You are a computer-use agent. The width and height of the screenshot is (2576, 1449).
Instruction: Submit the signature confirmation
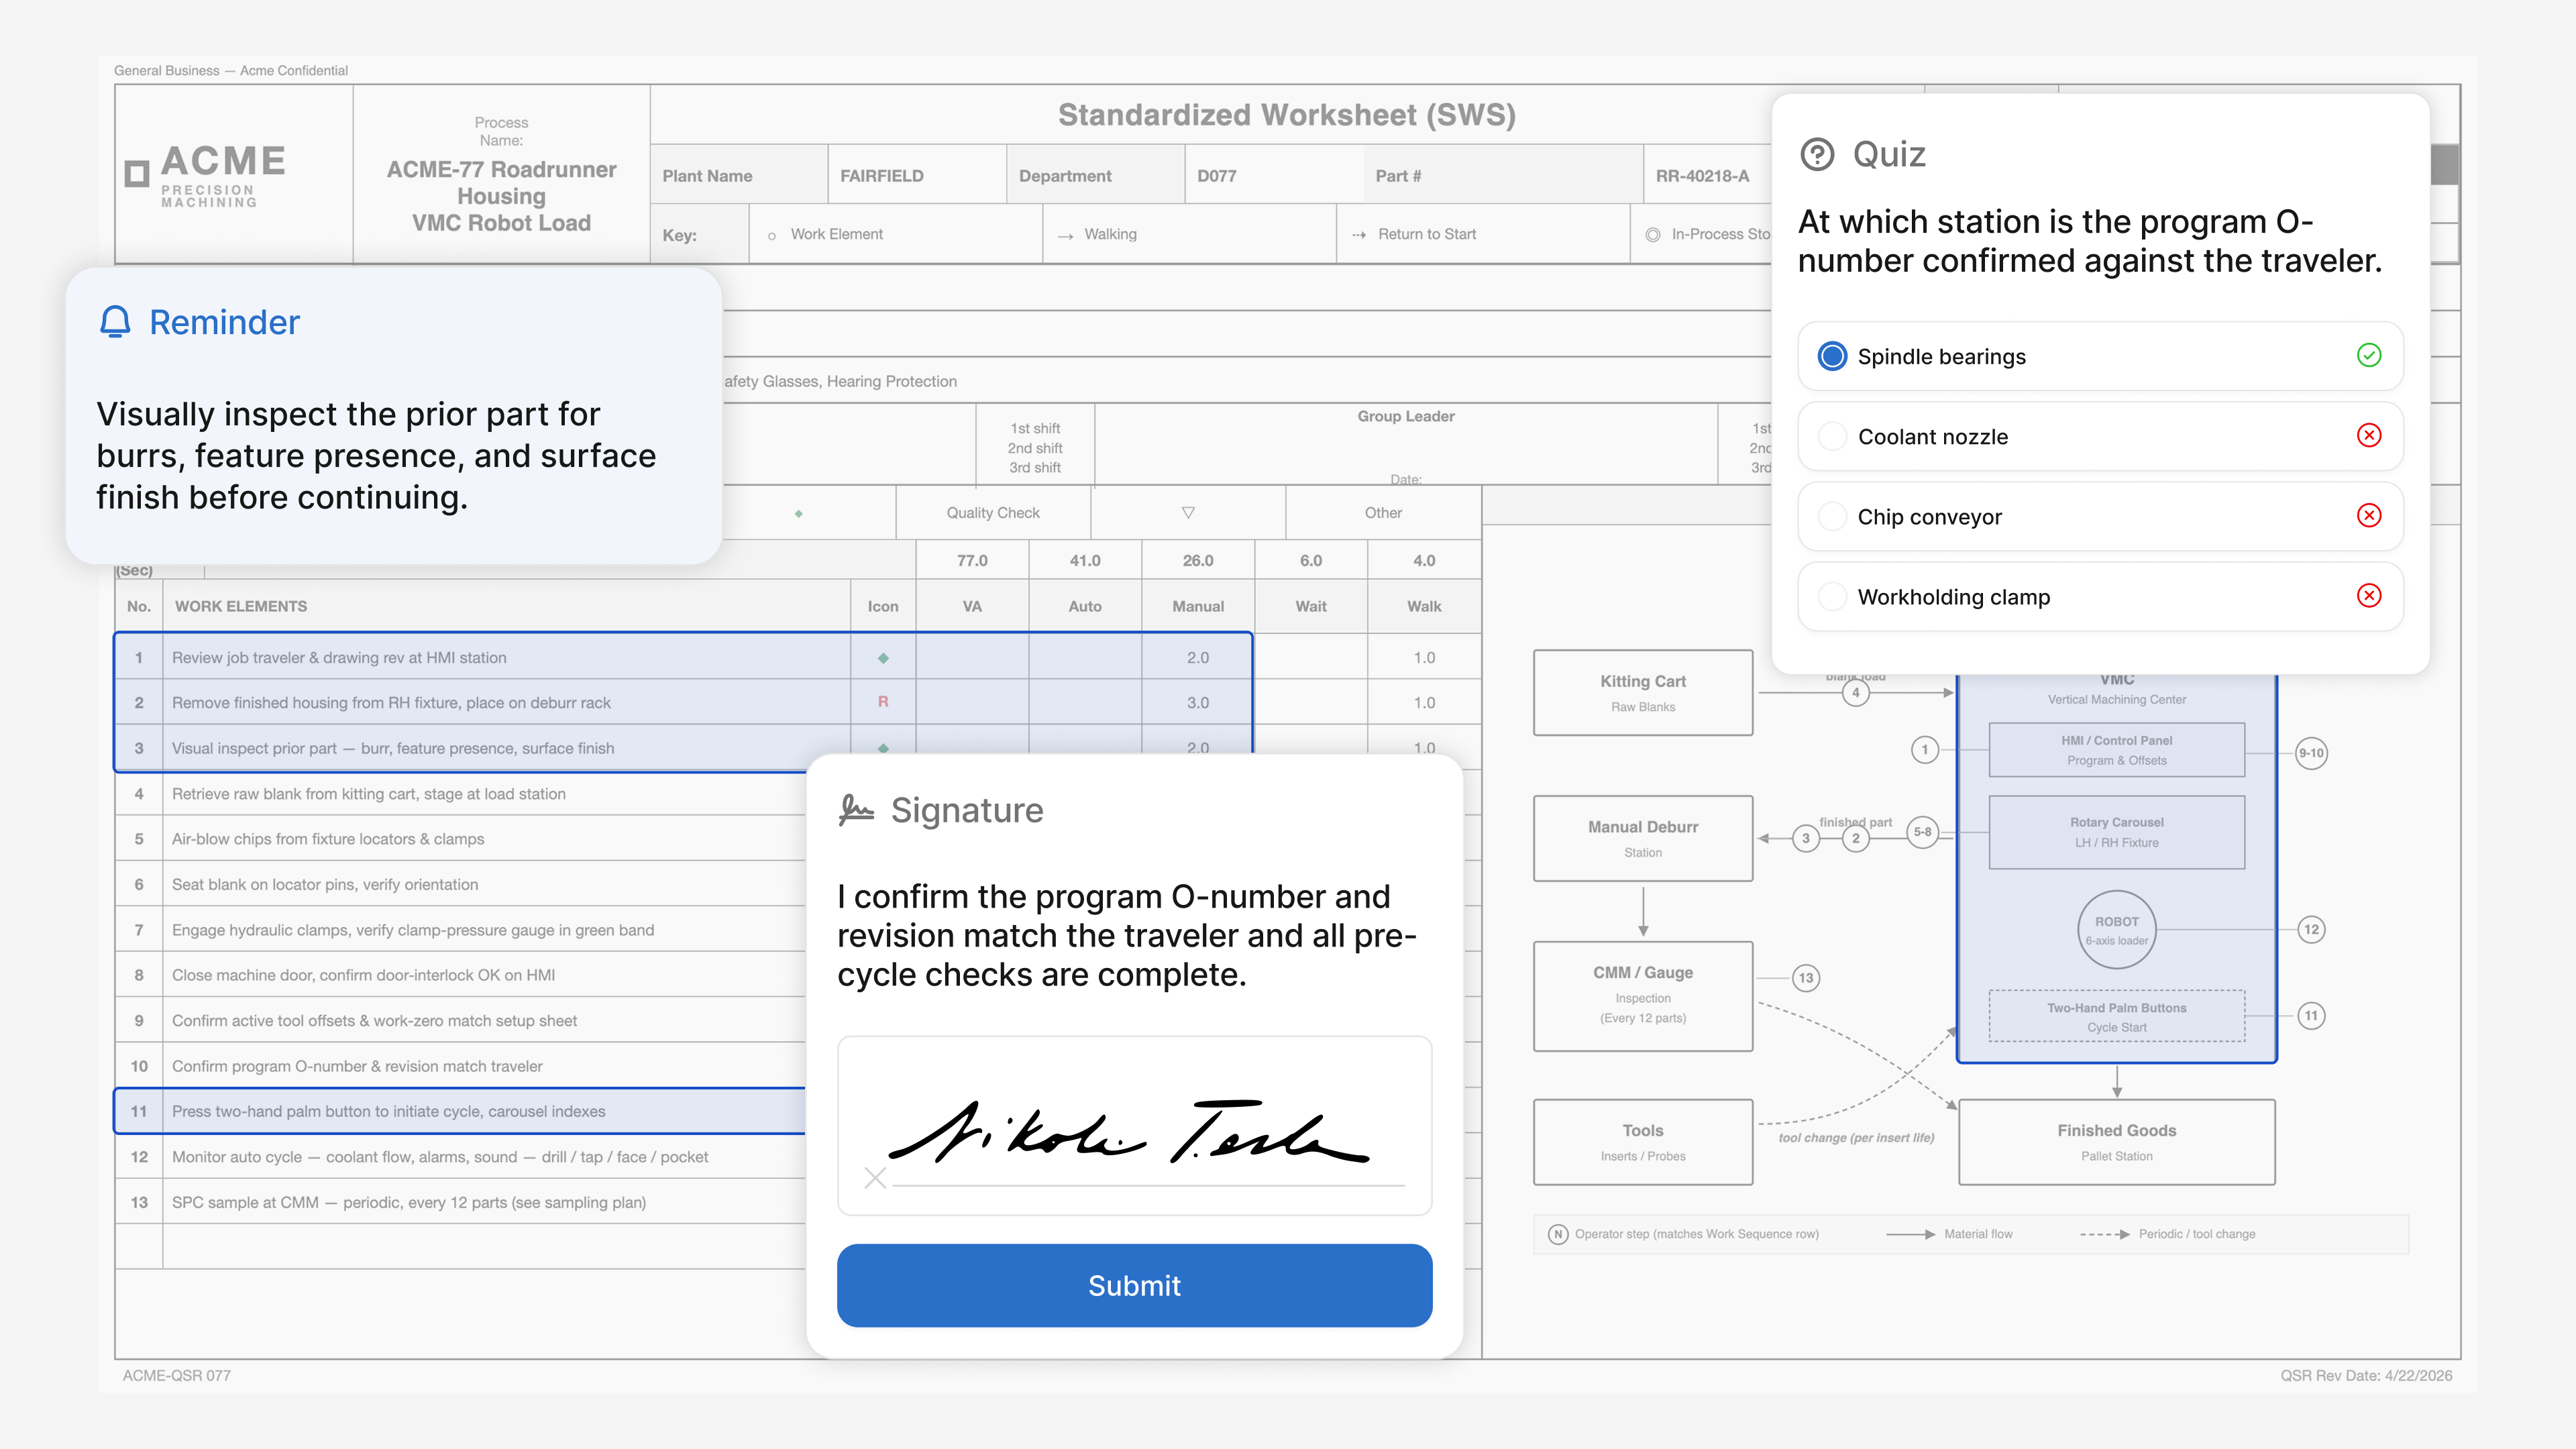point(1134,1285)
